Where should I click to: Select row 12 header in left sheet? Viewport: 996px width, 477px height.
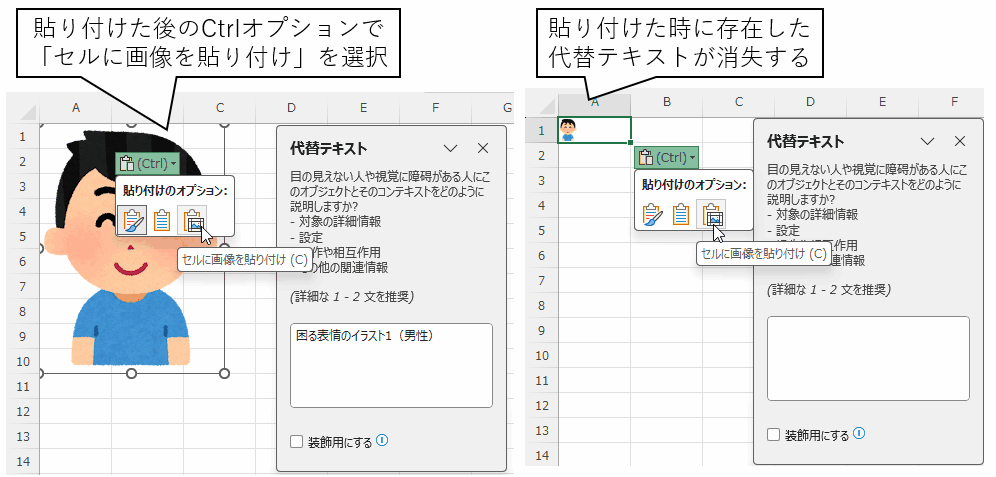click(23, 411)
